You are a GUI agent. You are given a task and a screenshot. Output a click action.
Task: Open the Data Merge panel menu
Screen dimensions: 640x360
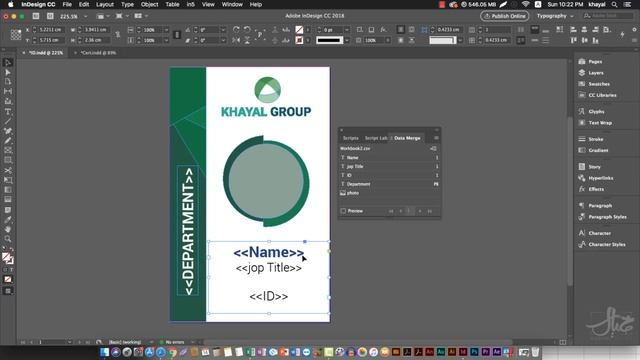coord(436,138)
